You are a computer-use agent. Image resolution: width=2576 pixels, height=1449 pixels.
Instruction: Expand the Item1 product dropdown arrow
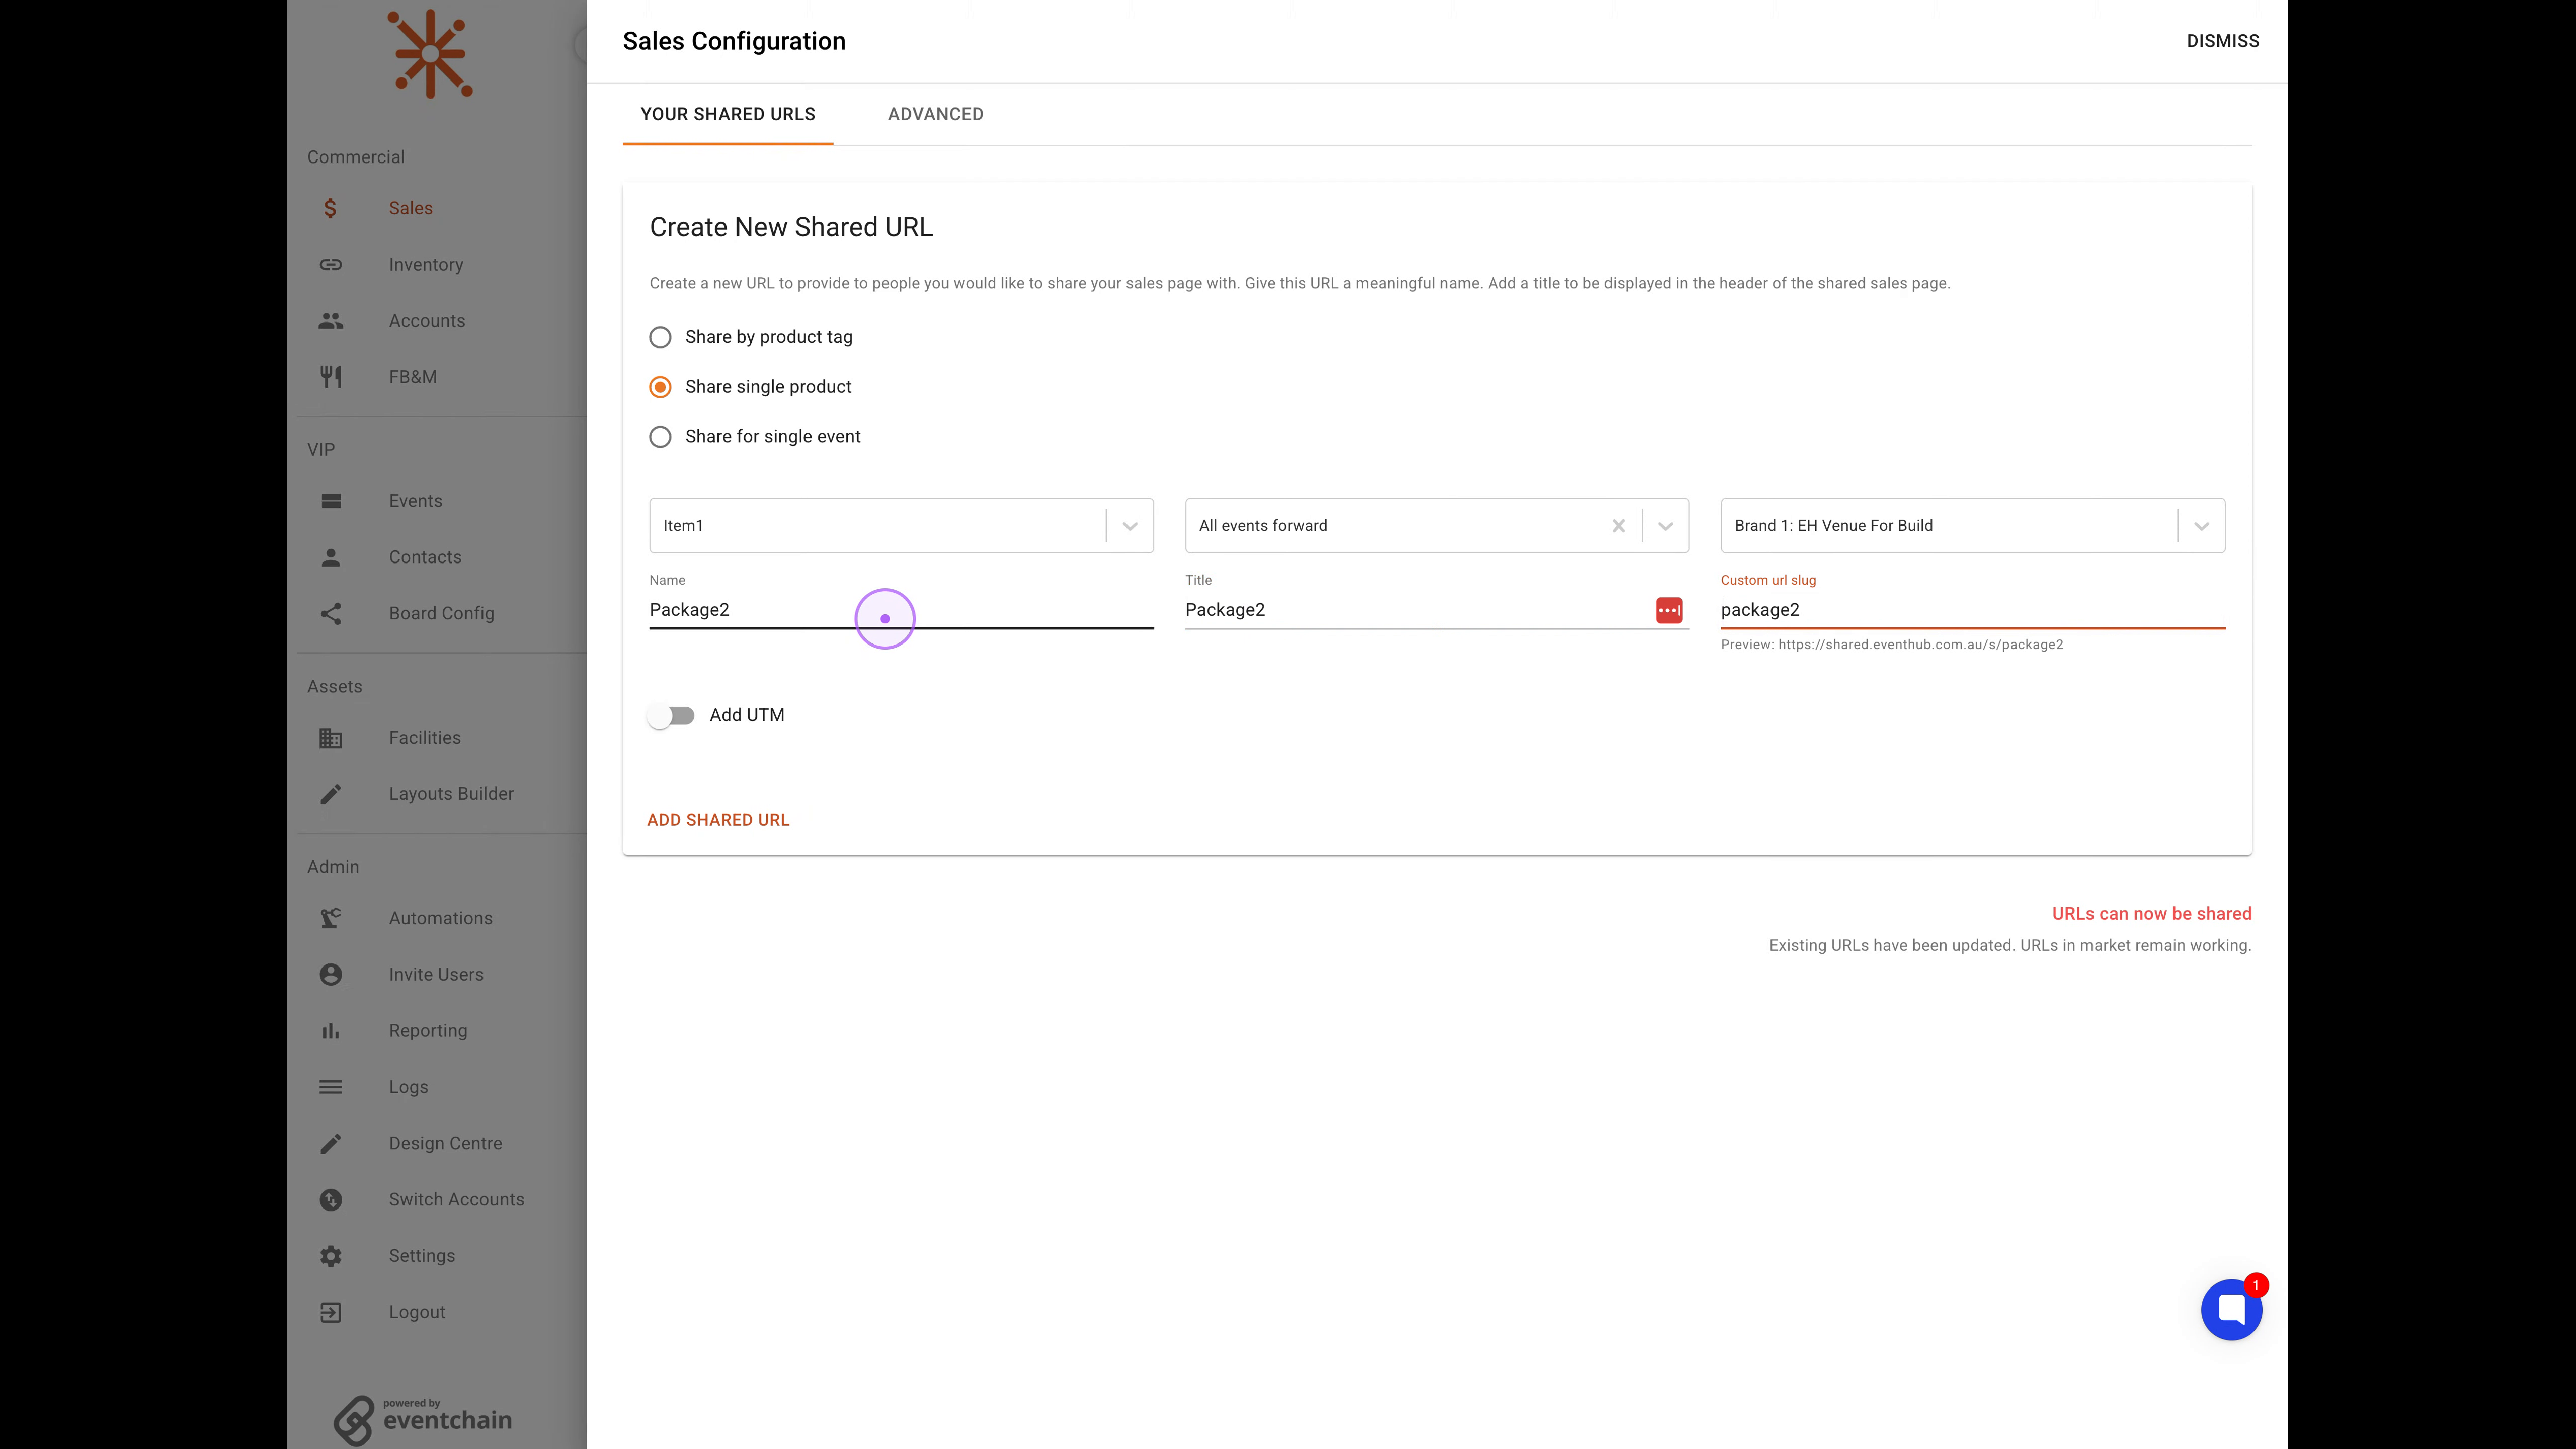coord(1130,526)
